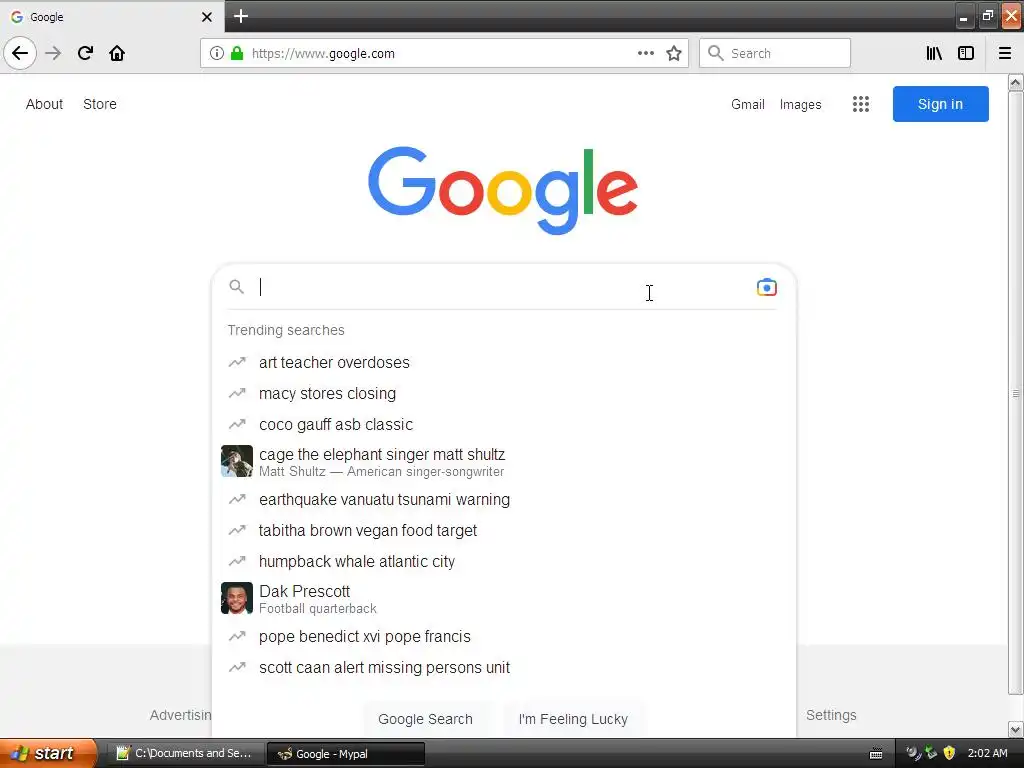Focus the browser toolbar Search field

775,53
